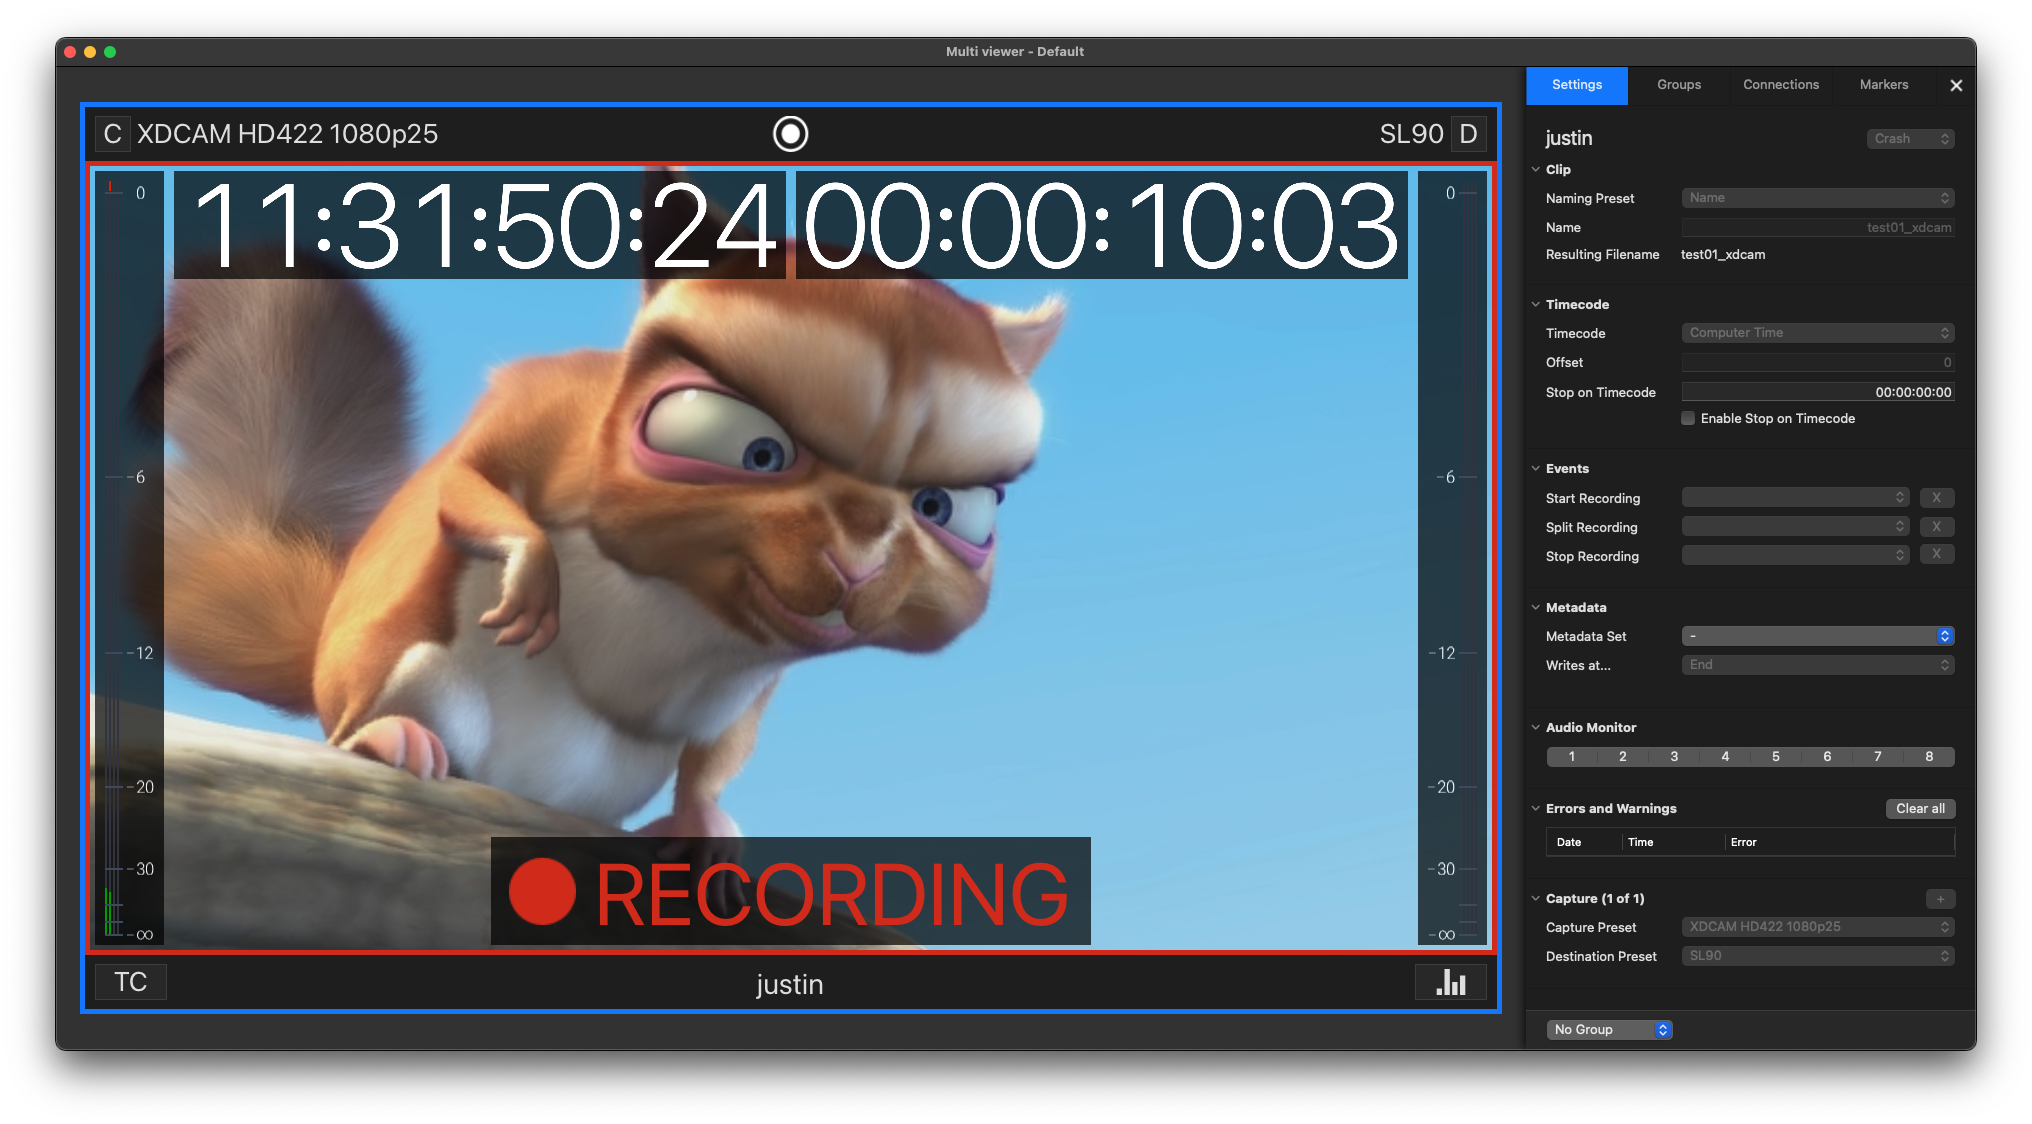Click the 11:31:50:24 timecode display
This screenshot has width=2032, height=1124.
pyautogui.click(x=480, y=226)
